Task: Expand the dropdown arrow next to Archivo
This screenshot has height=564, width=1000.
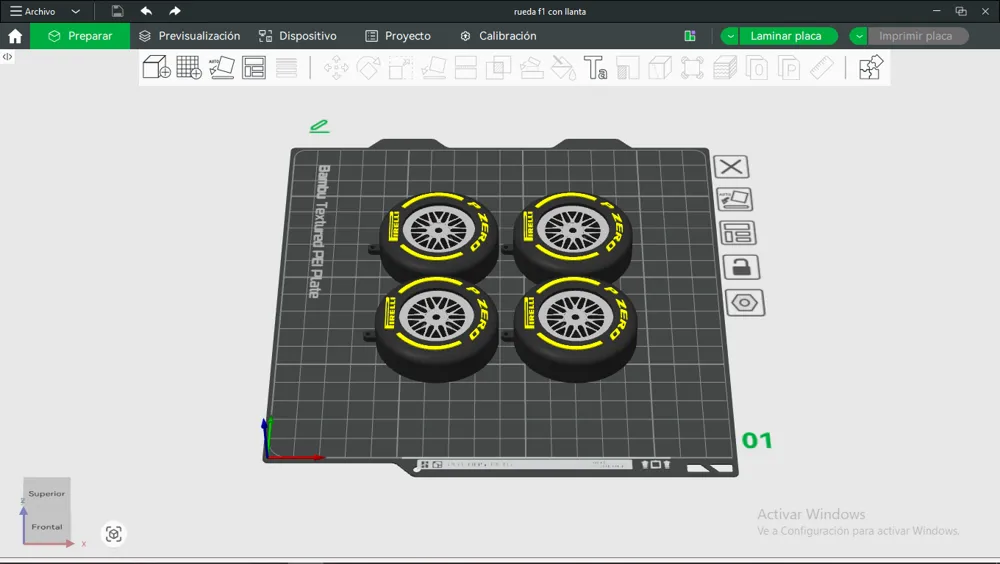Action: tap(75, 11)
